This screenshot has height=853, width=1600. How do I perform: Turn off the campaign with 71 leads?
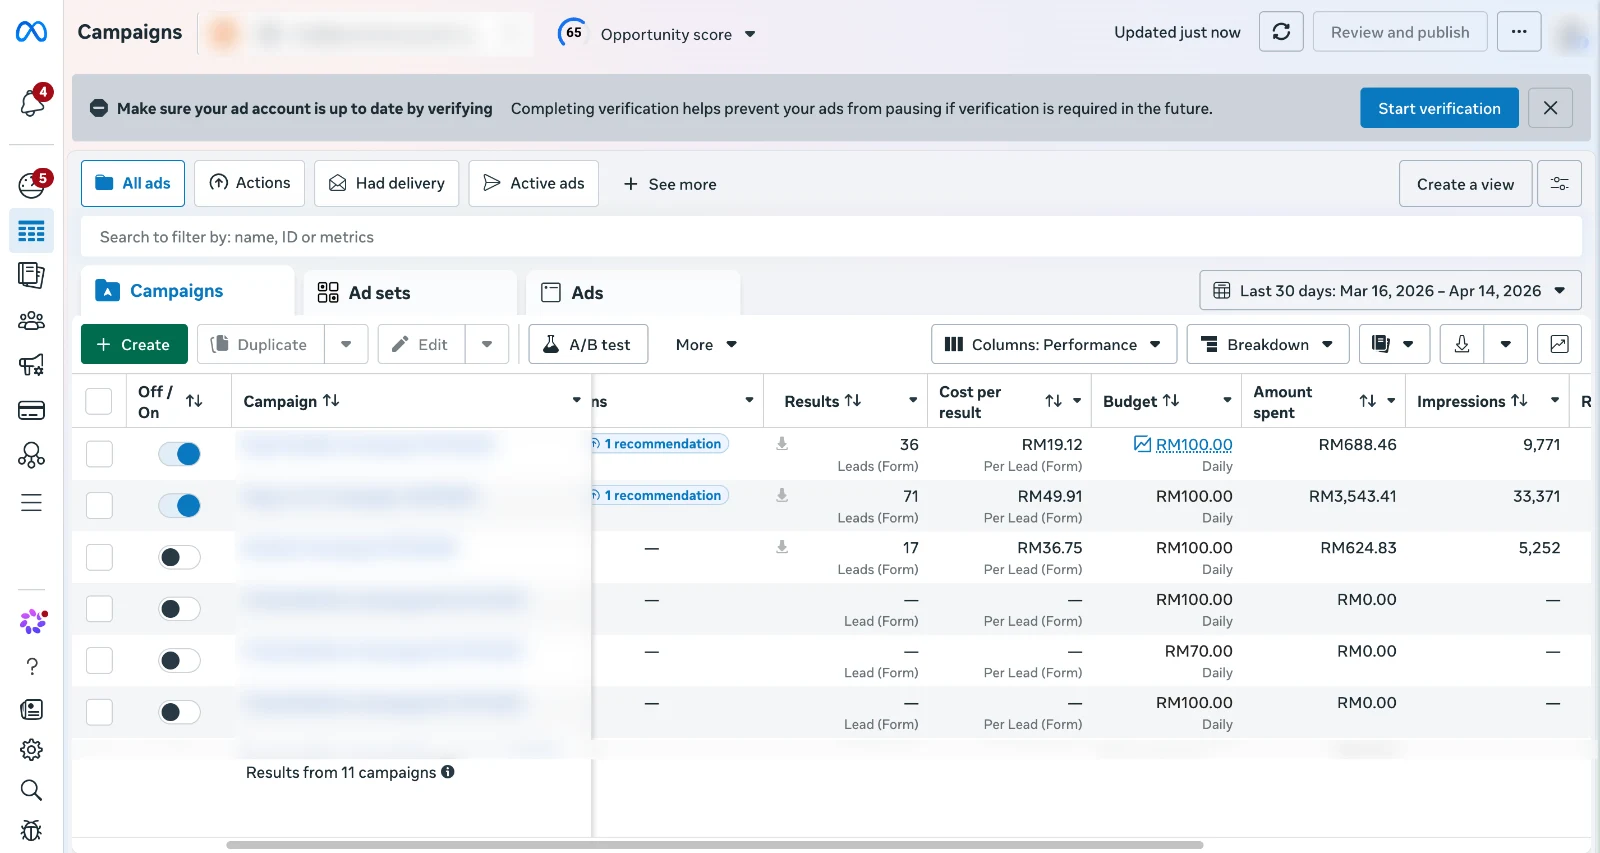180,505
